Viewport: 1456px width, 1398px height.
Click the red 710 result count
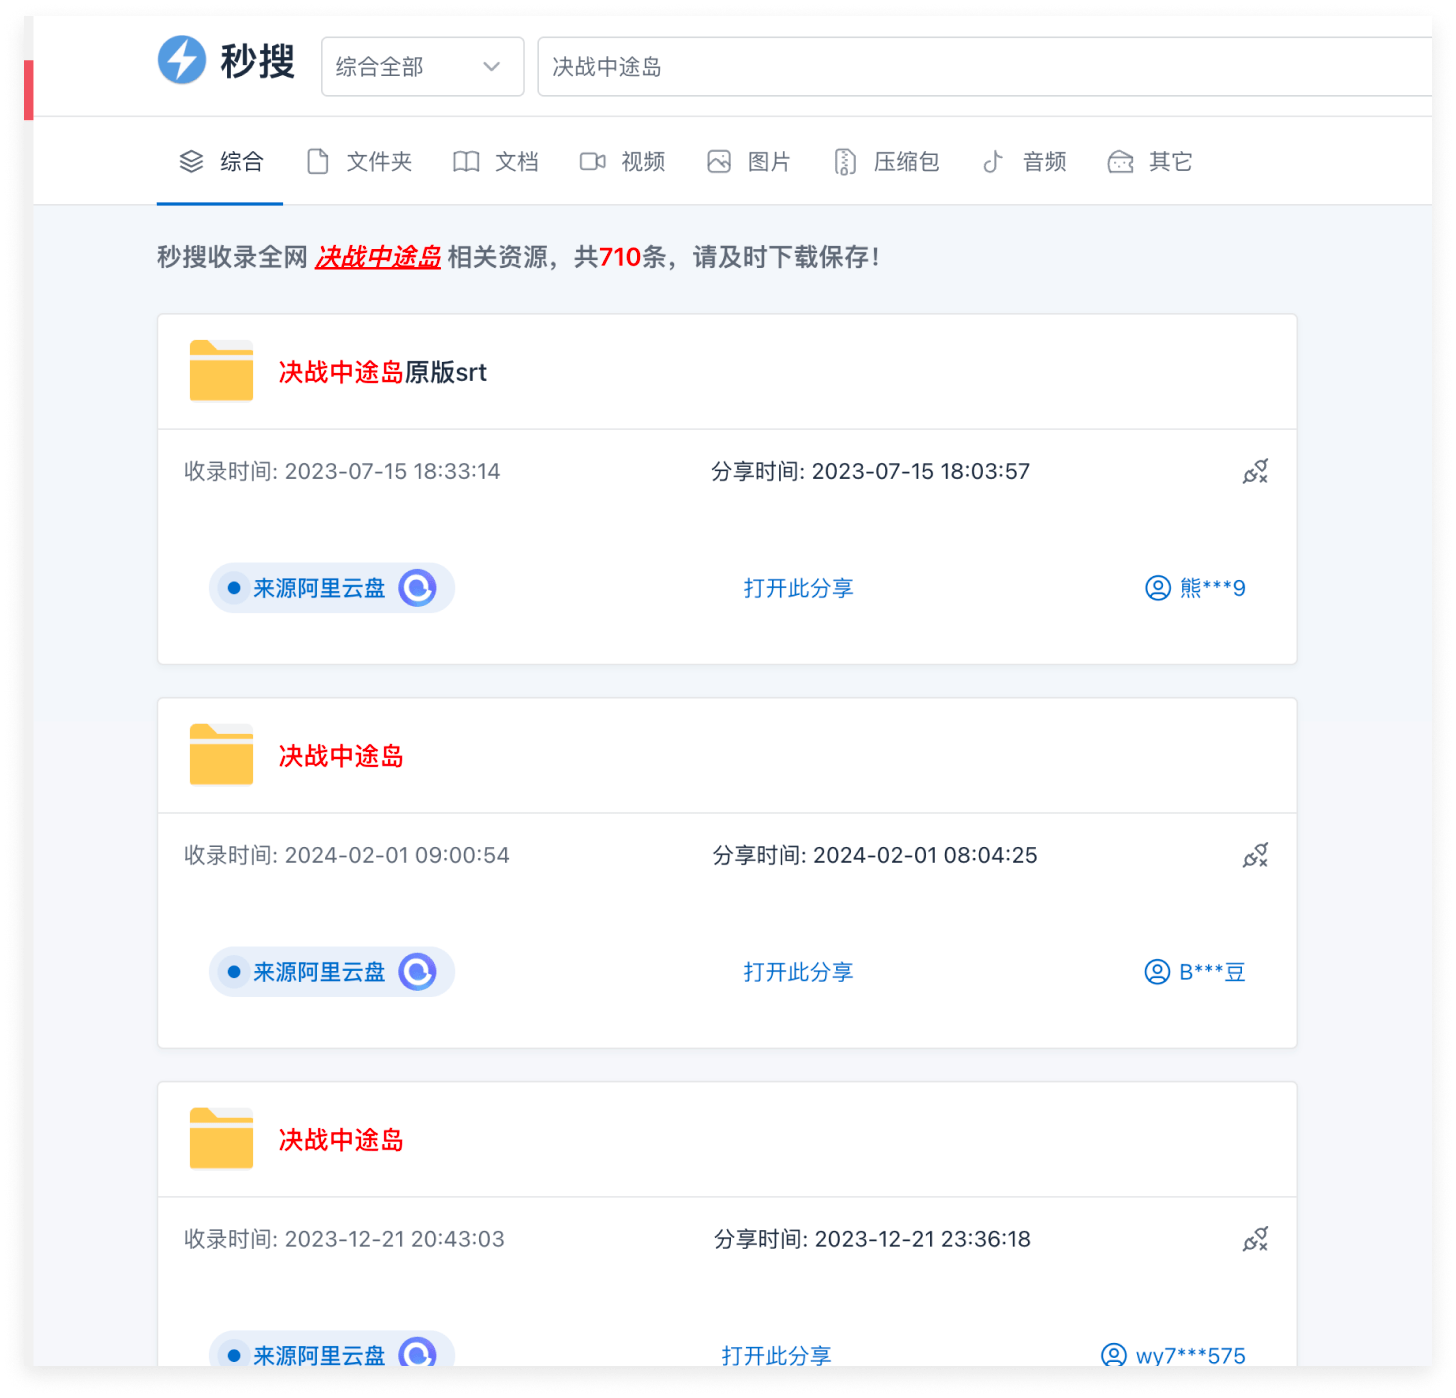pyautogui.click(x=620, y=257)
